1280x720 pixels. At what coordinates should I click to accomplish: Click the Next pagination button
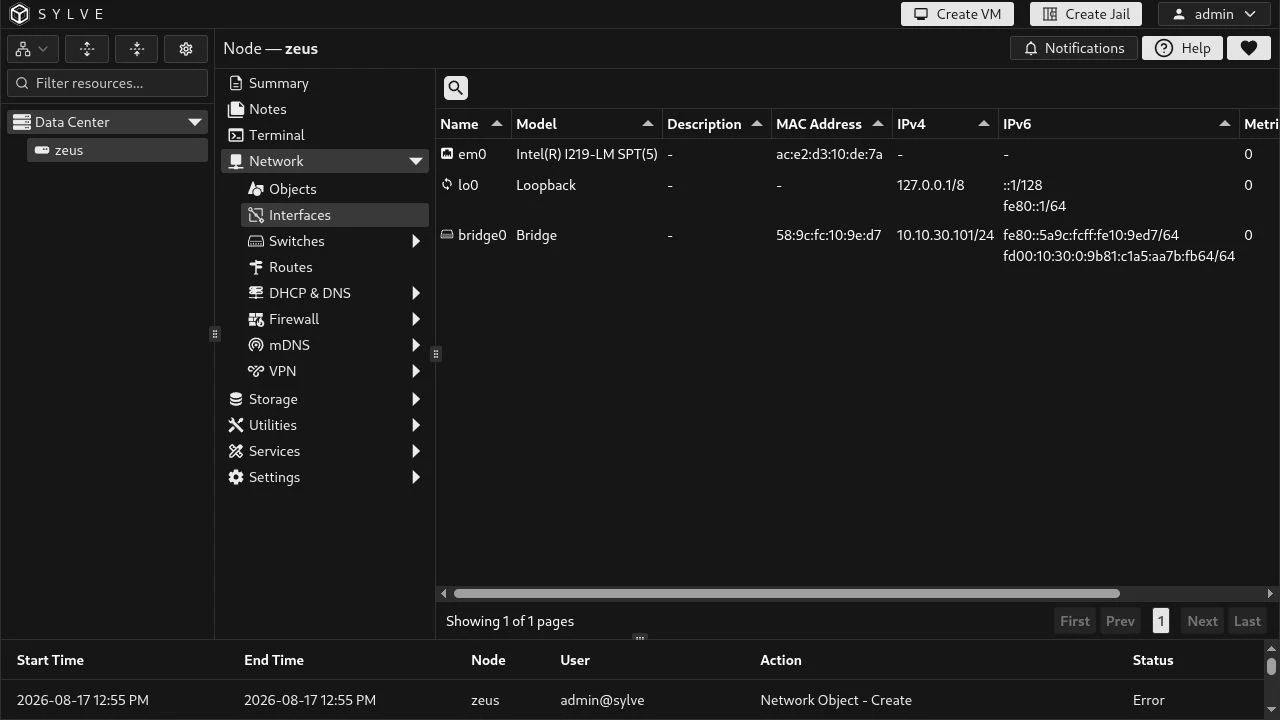[x=1202, y=621]
